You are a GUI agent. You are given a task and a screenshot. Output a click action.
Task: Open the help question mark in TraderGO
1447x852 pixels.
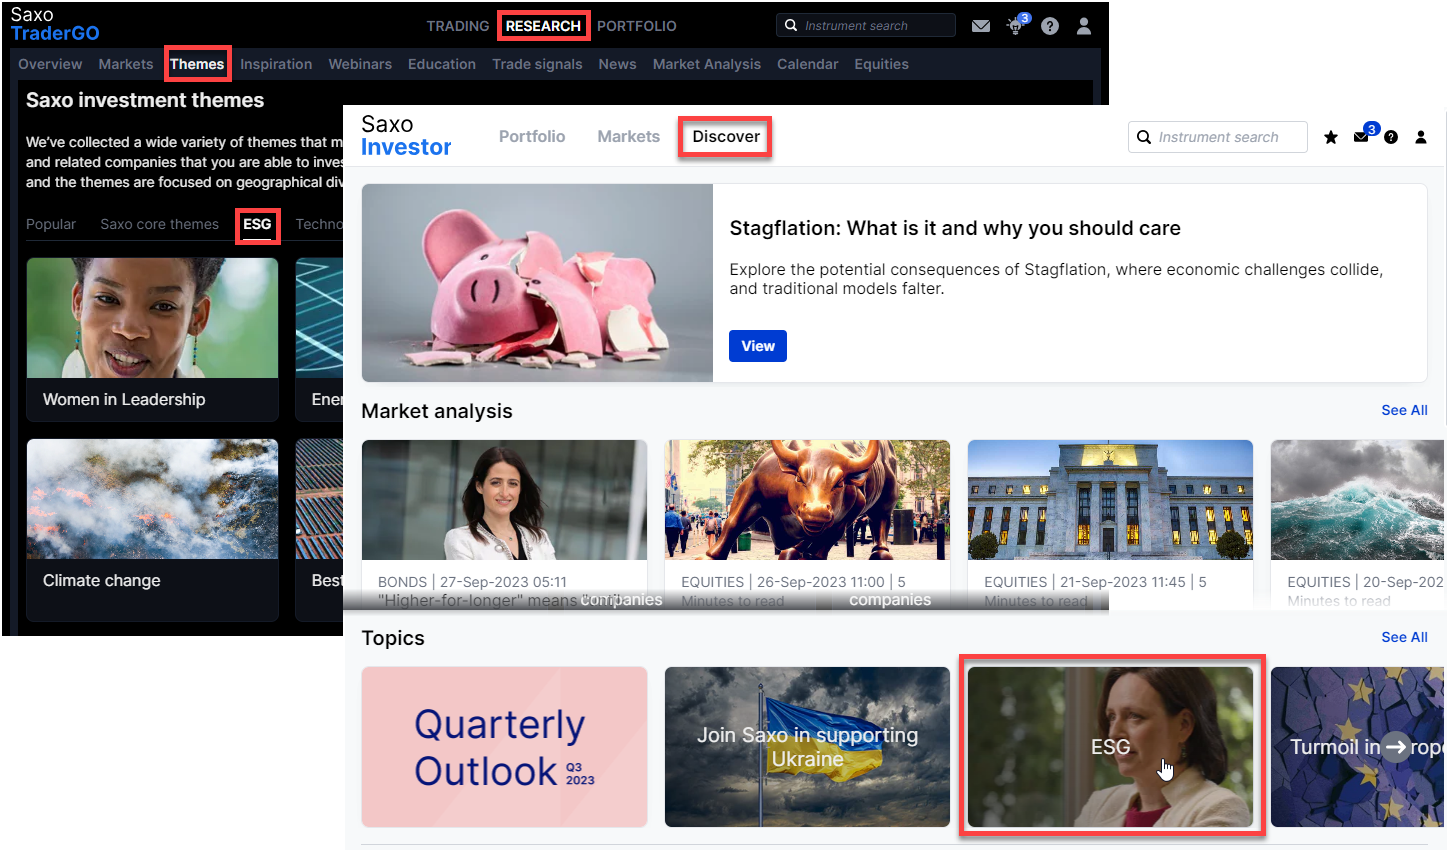coord(1049,26)
